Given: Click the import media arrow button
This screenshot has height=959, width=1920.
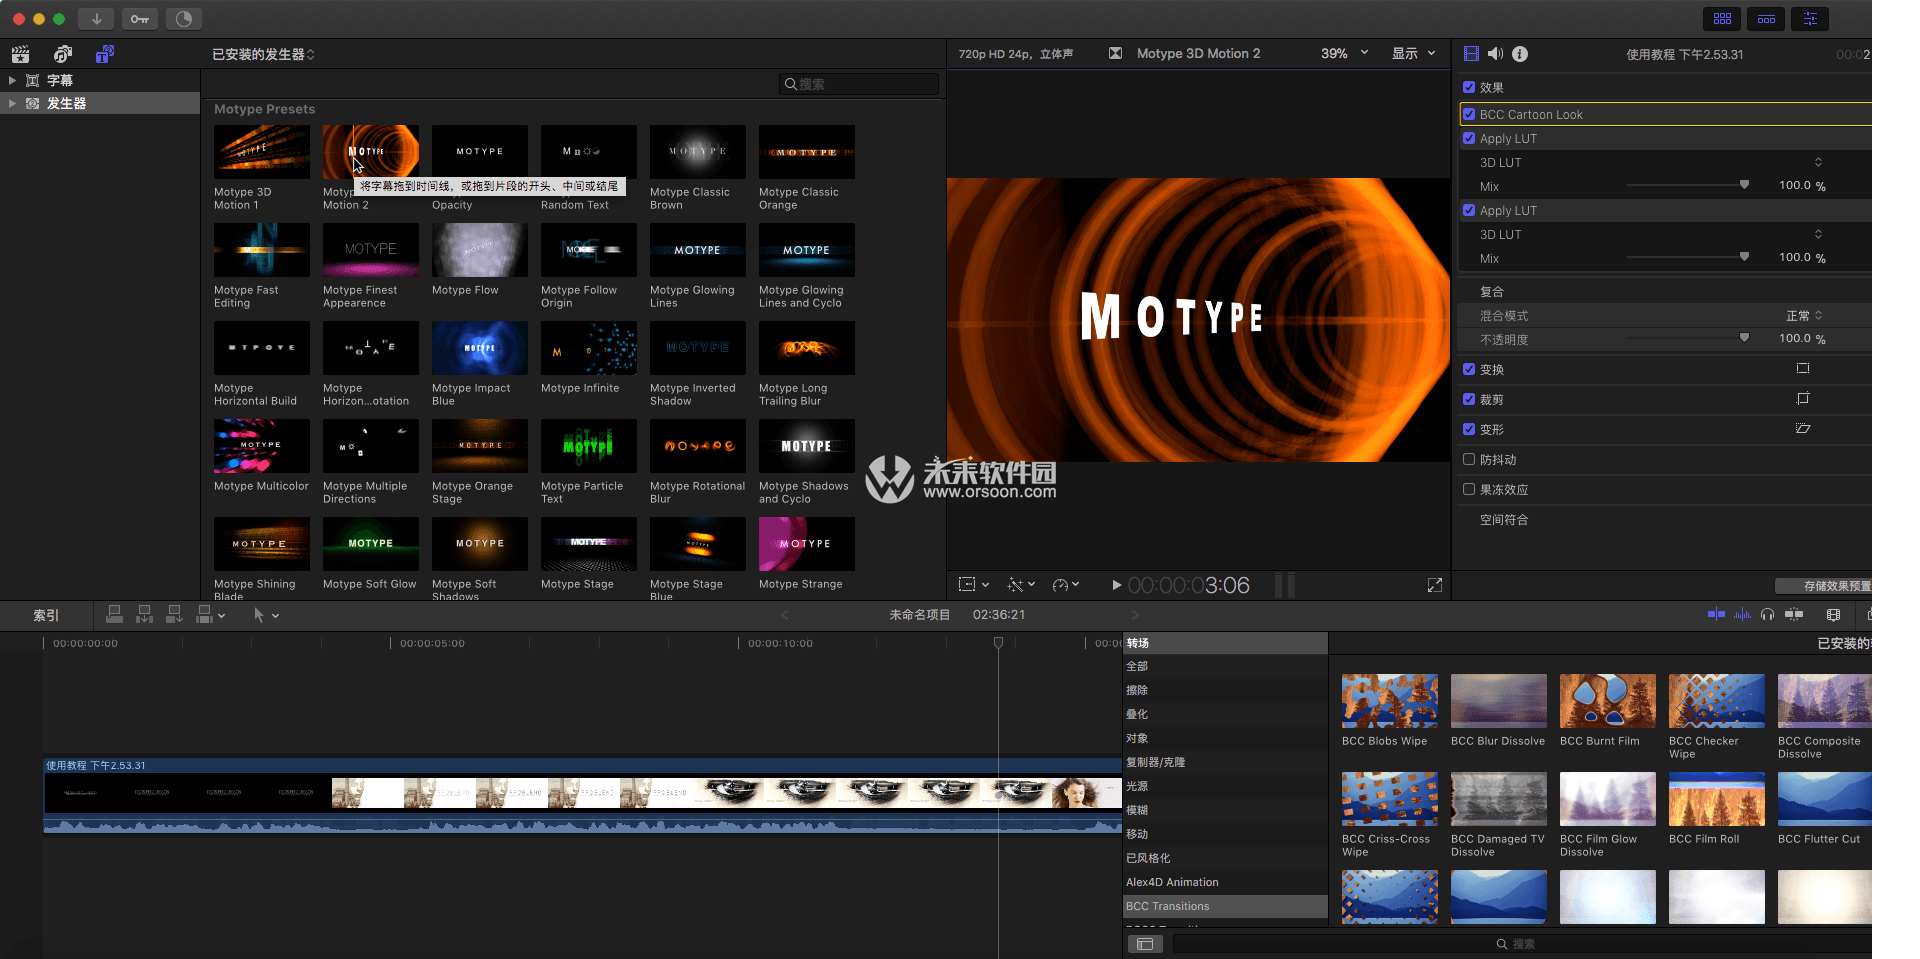Looking at the screenshot, I should [x=96, y=19].
